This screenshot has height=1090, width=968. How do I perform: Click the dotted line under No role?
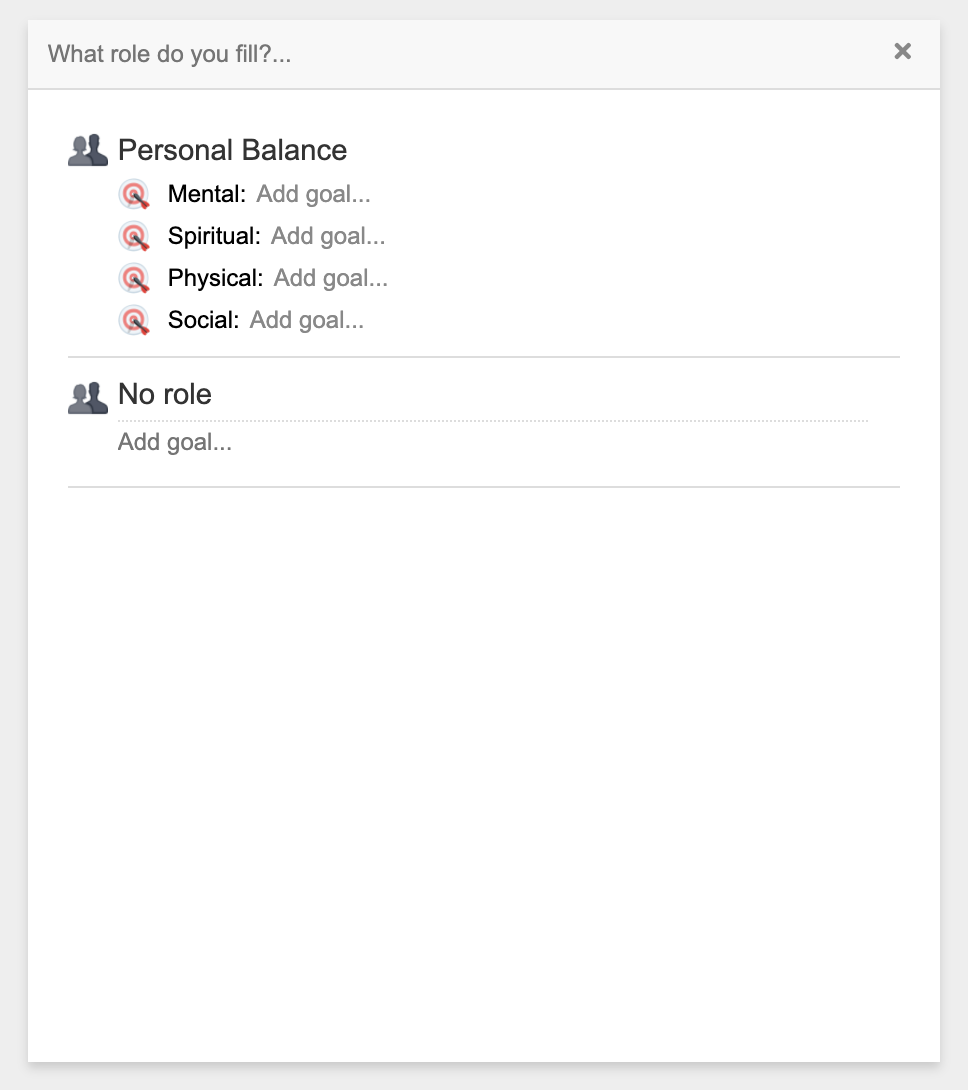pos(492,421)
